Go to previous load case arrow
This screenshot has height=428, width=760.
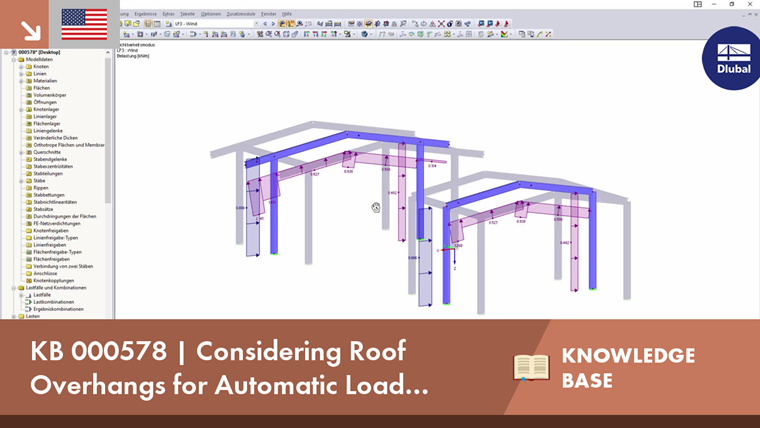[x=265, y=23]
